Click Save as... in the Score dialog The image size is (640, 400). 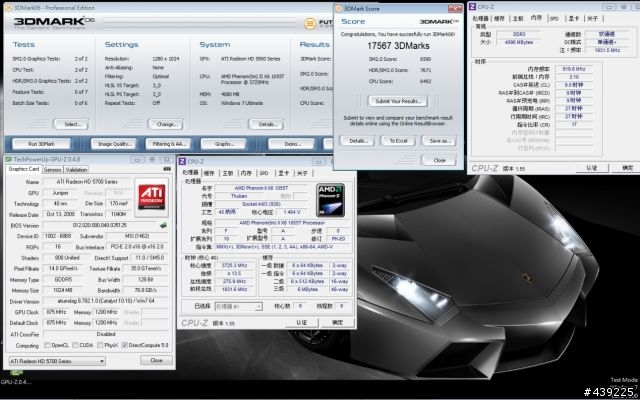439,141
